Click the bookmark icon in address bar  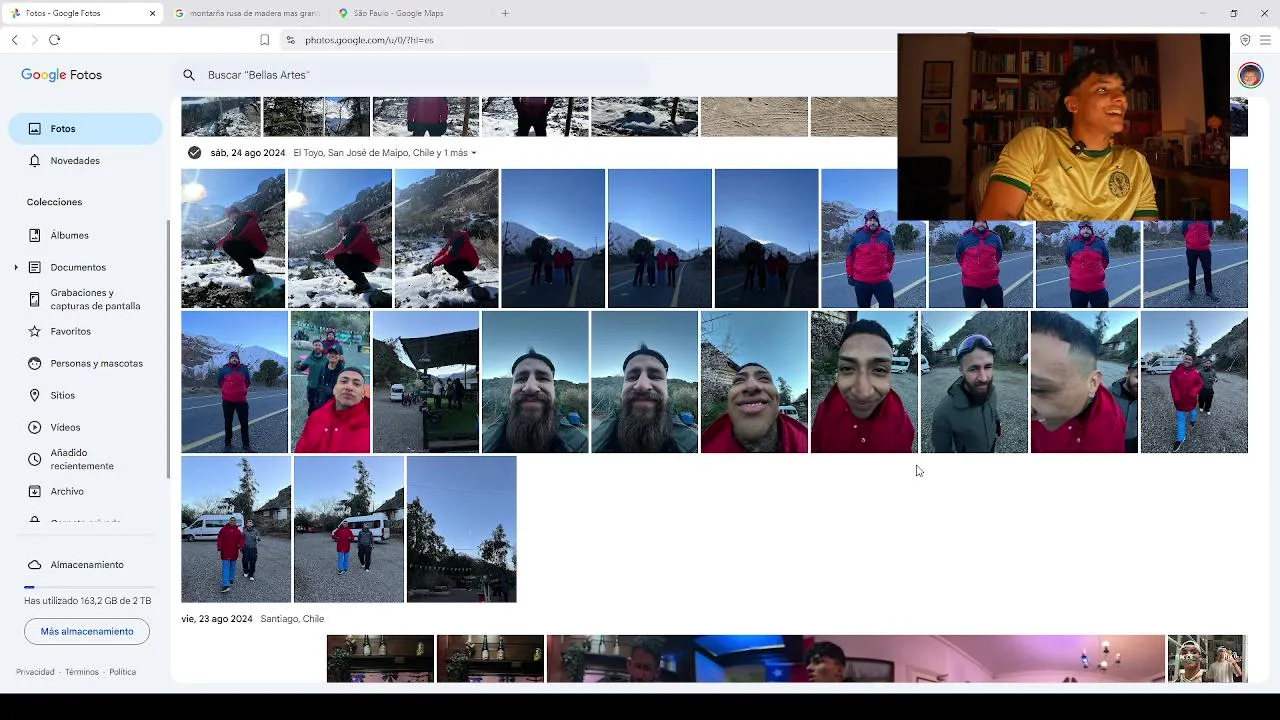point(264,40)
